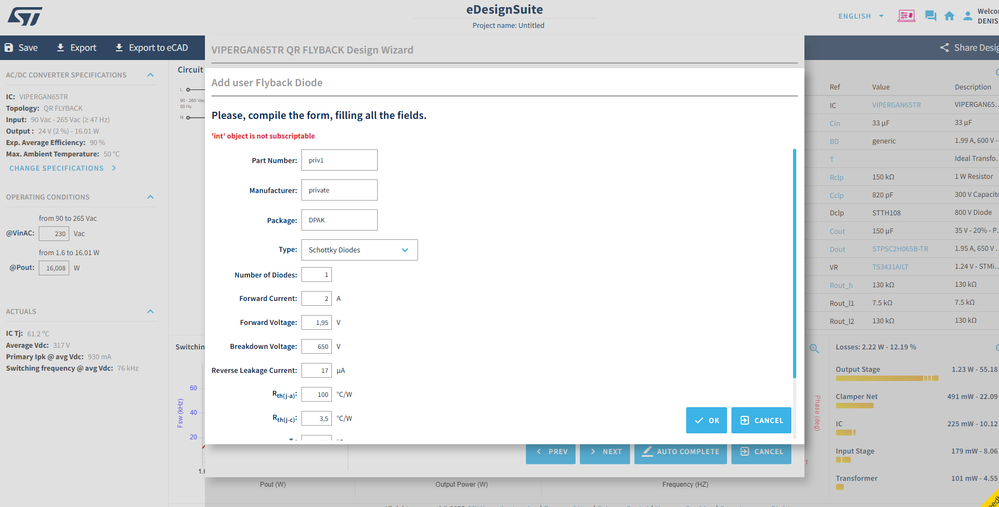Click CHANGE SPECIFICATIONS link
This screenshot has height=507, width=999.
coord(62,168)
